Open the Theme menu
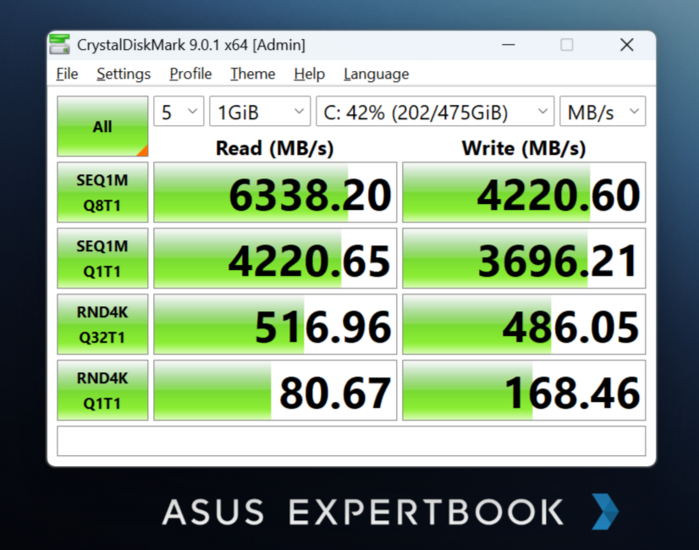This screenshot has height=550, width=699. (252, 74)
